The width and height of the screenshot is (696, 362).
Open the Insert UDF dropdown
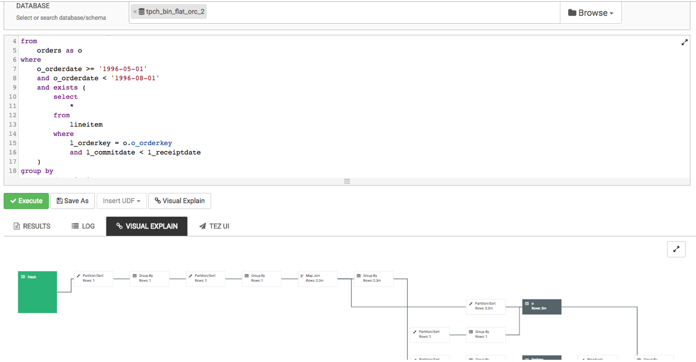(x=121, y=201)
